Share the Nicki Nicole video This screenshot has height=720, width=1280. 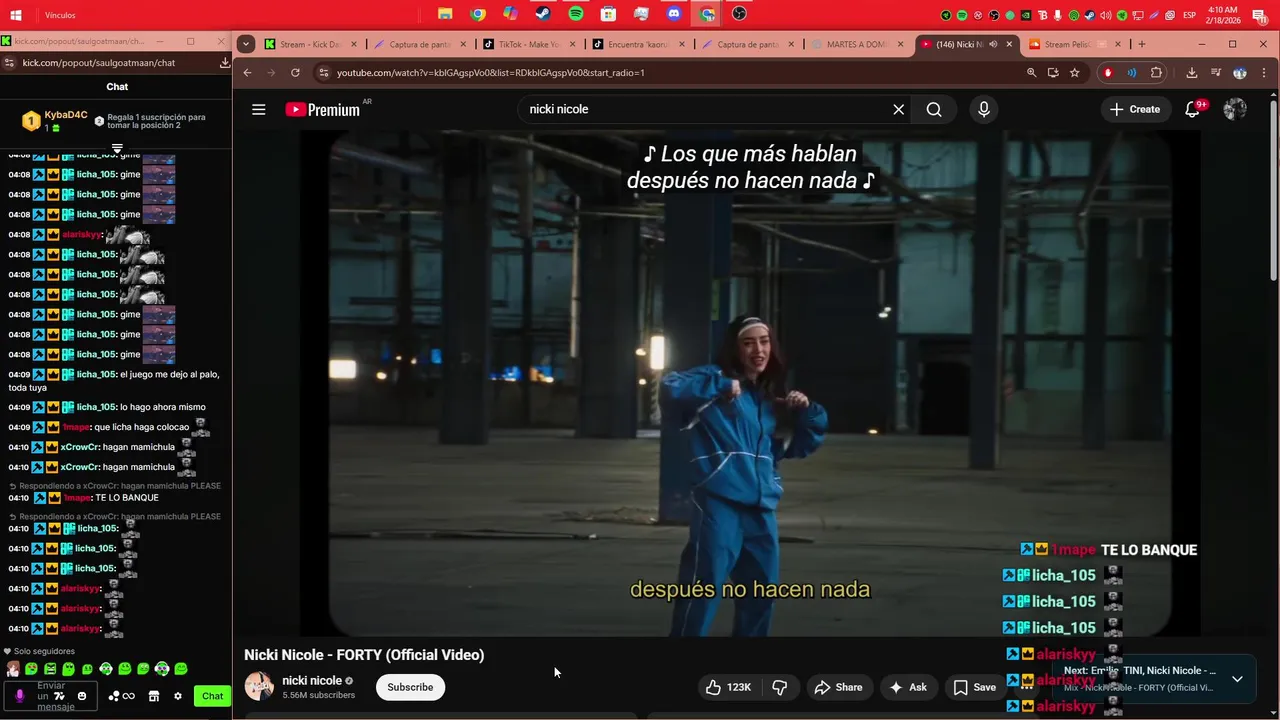[x=838, y=687]
